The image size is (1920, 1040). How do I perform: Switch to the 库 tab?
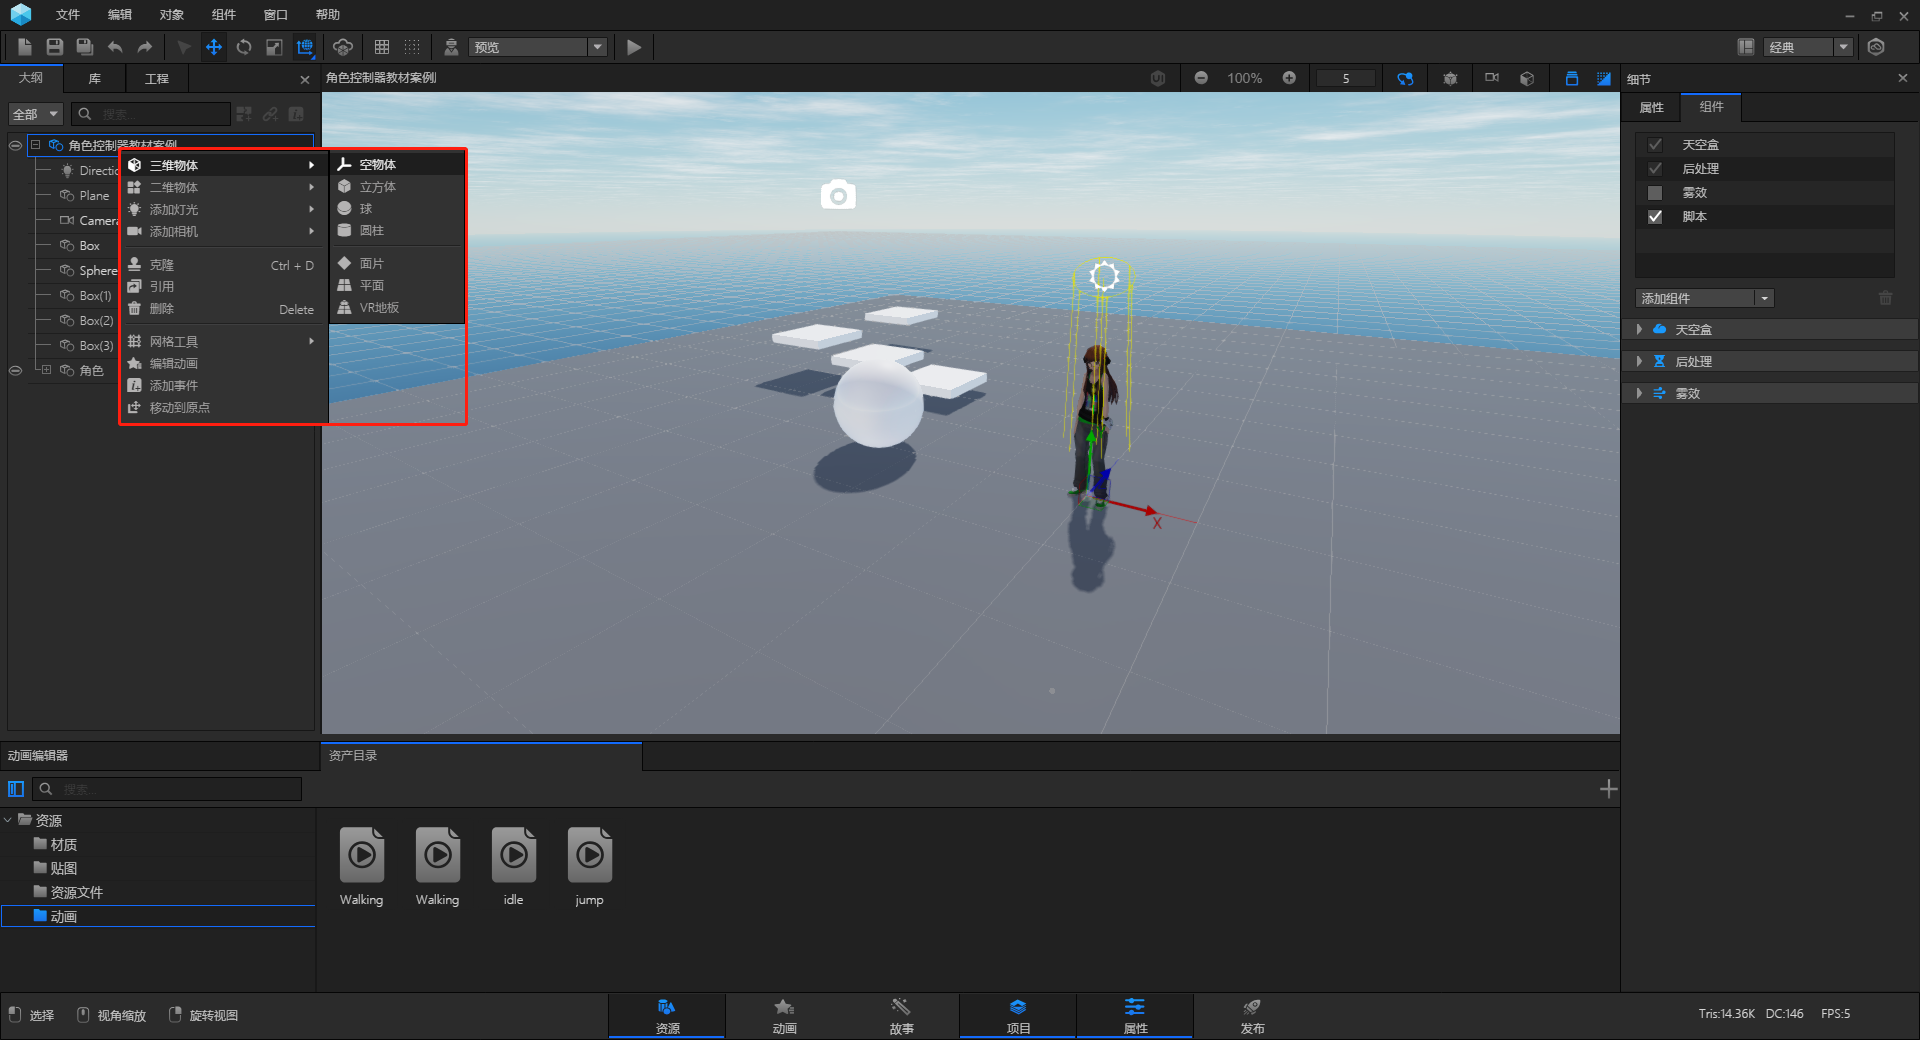(95, 79)
